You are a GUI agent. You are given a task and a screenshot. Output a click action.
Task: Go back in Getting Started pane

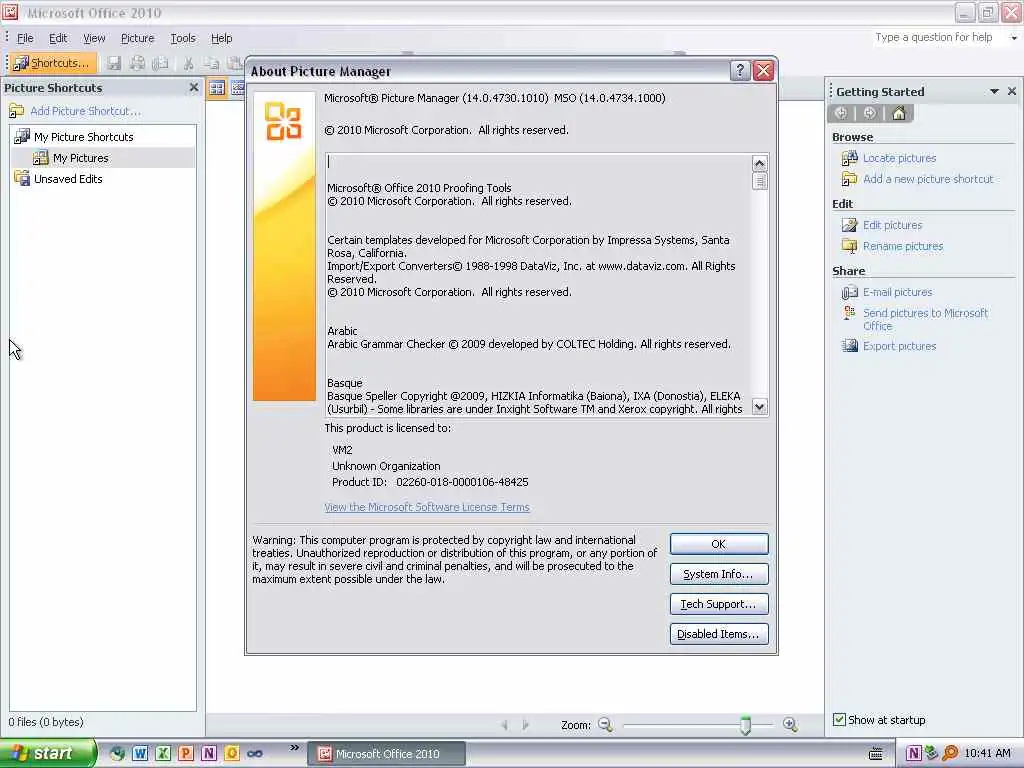[841, 113]
